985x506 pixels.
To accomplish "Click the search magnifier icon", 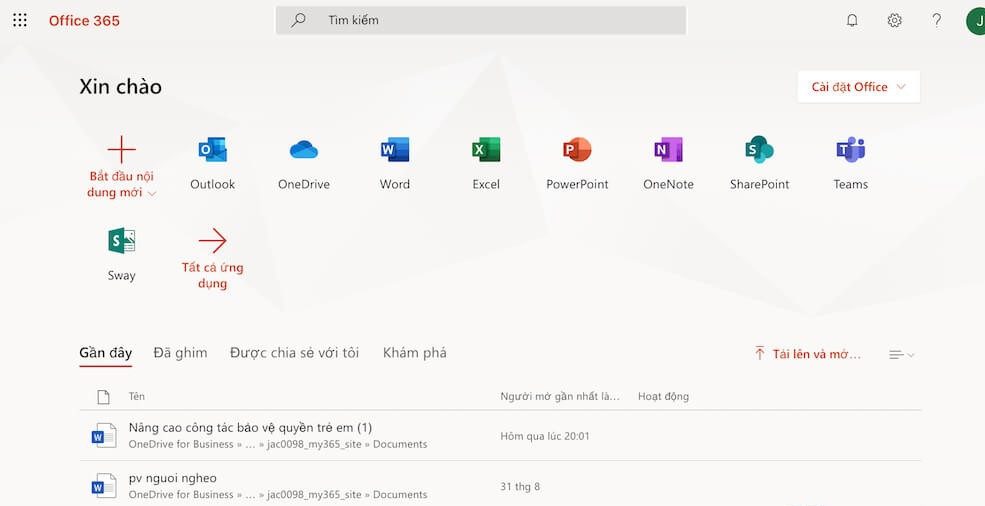I will coord(298,20).
